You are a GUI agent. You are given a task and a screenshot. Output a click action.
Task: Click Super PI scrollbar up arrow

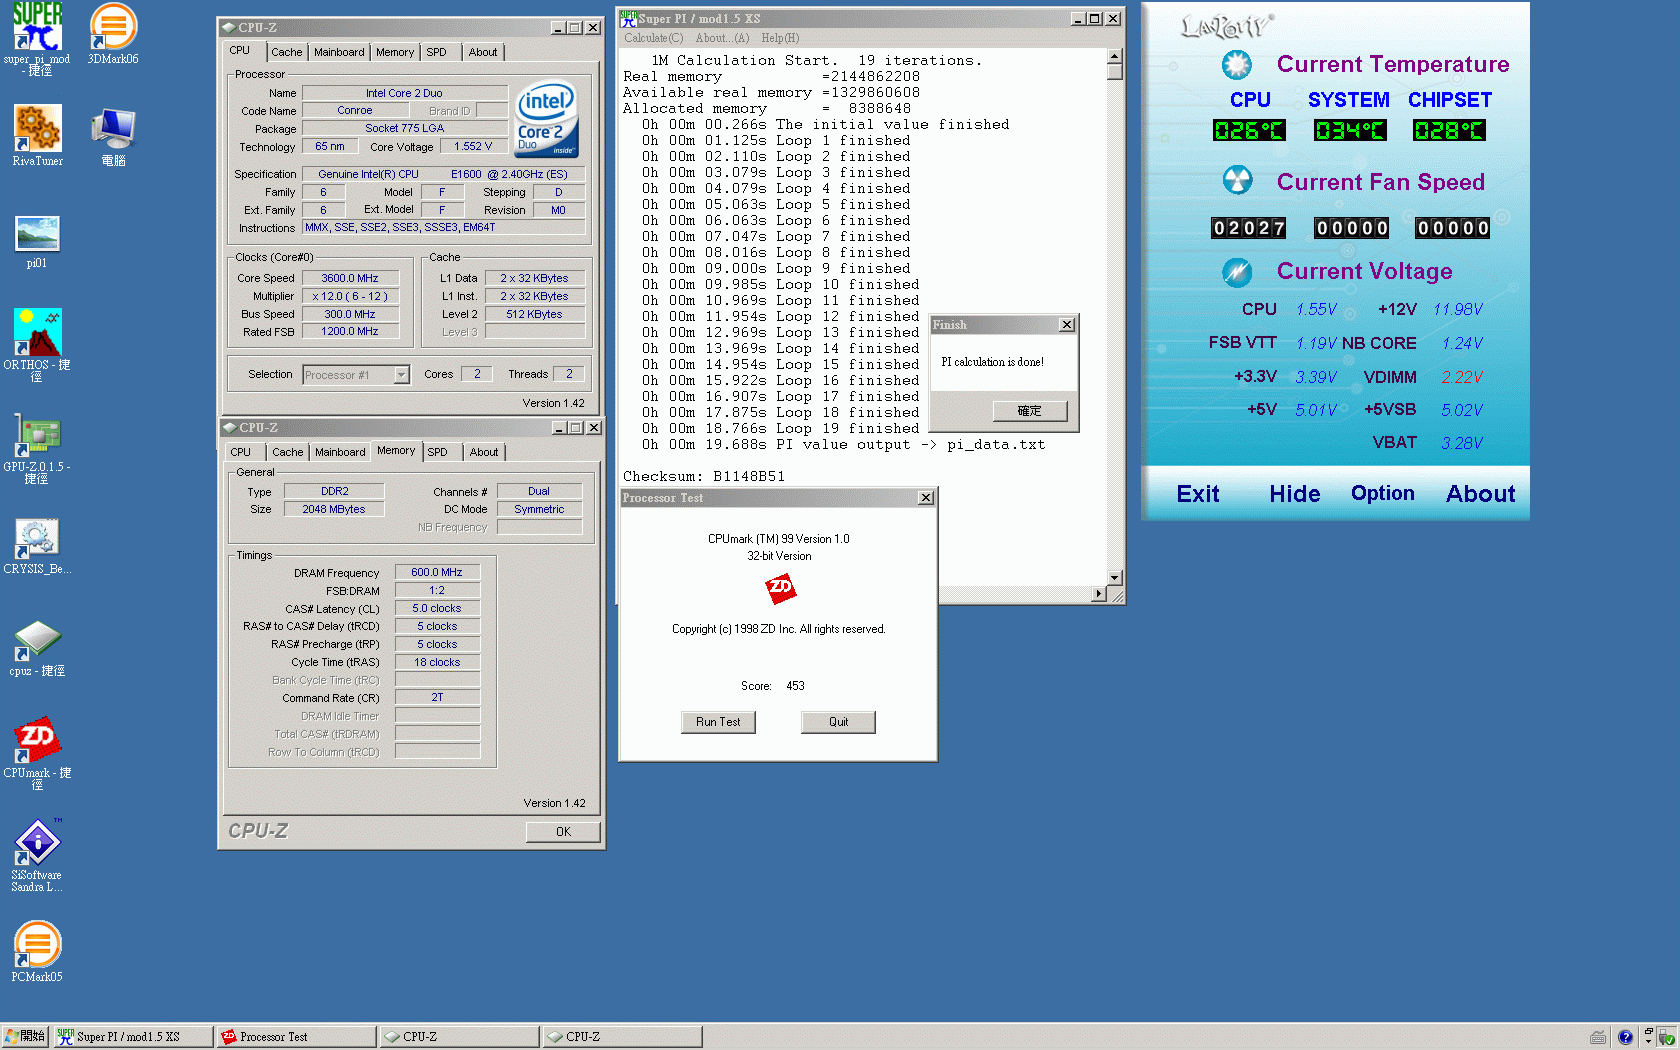click(1115, 56)
